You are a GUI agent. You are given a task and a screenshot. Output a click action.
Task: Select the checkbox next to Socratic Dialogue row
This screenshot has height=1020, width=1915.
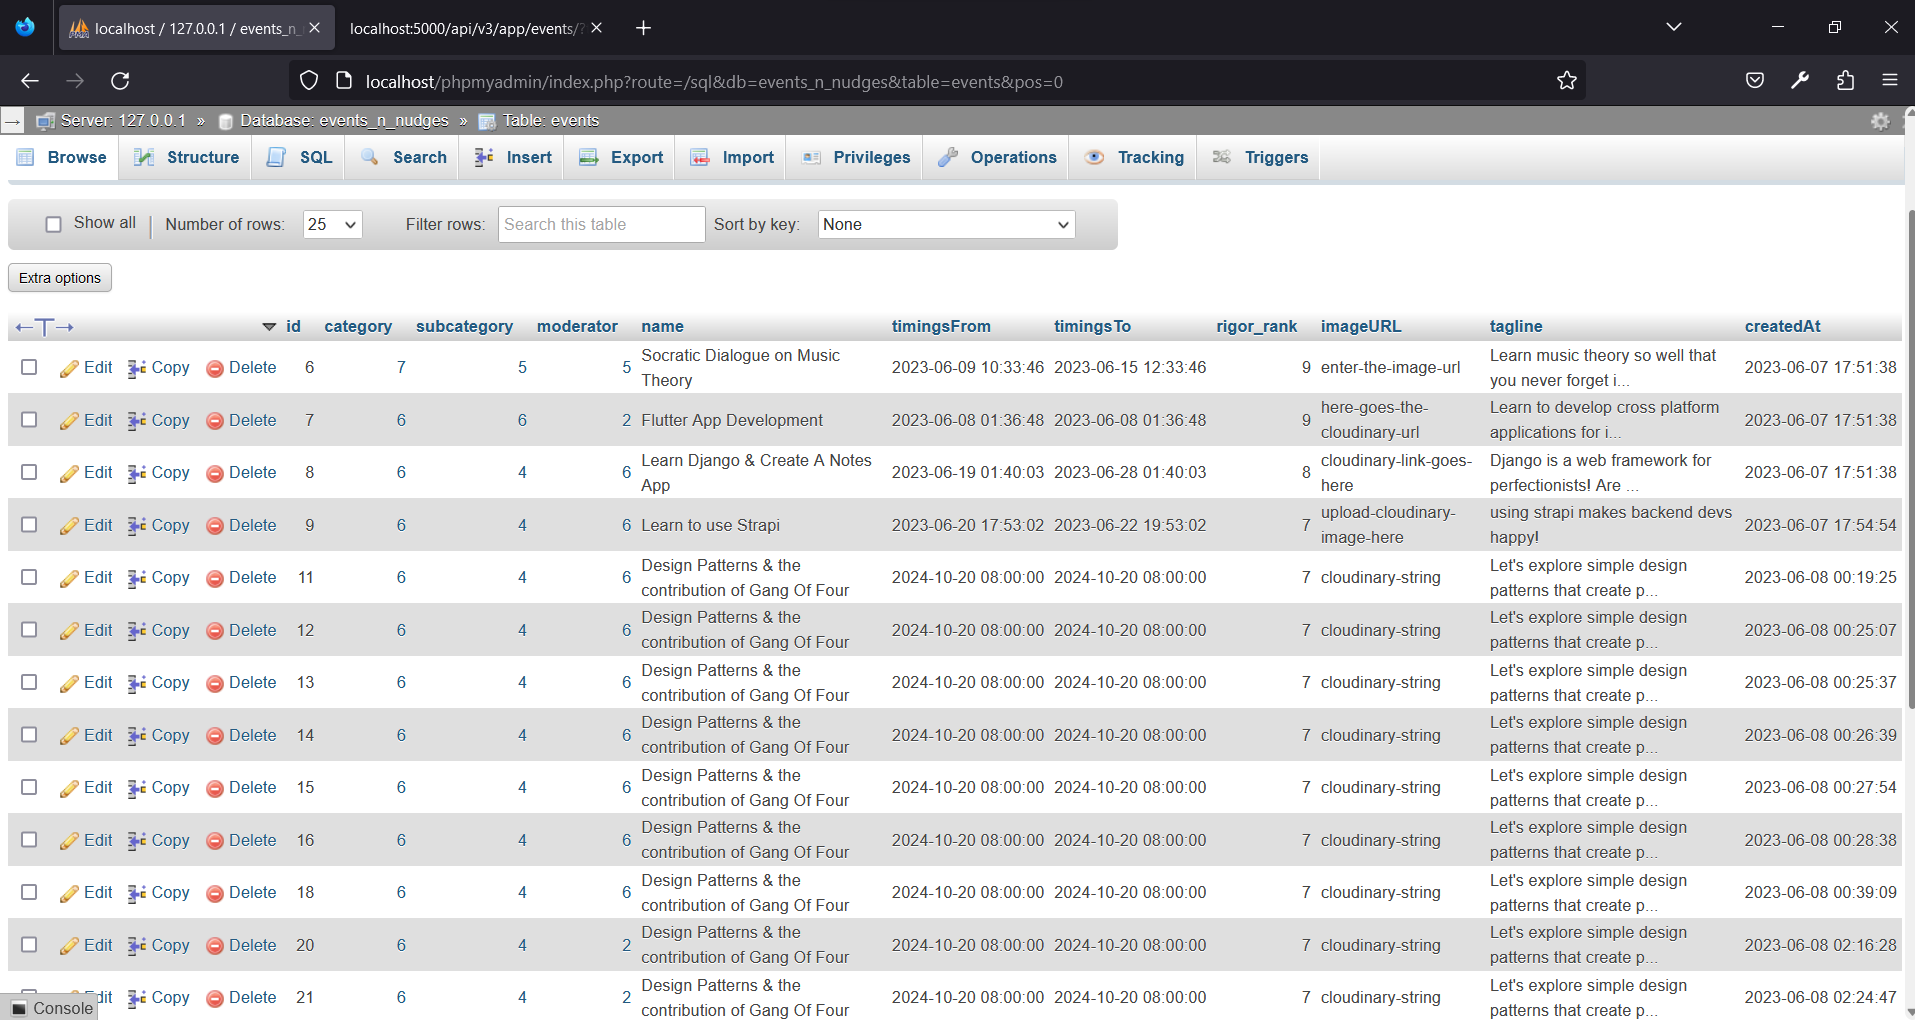(x=29, y=367)
